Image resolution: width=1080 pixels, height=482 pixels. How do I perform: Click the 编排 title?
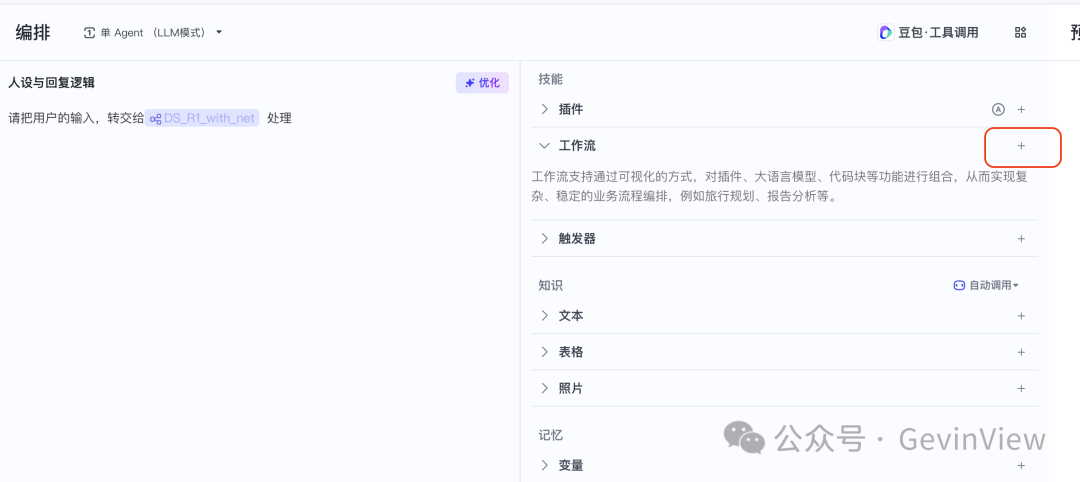point(33,32)
